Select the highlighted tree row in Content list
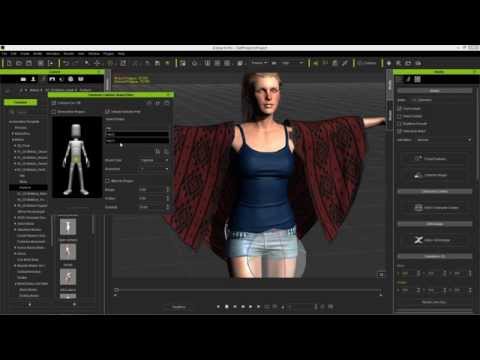The height and width of the screenshot is (360, 480). click(28, 188)
